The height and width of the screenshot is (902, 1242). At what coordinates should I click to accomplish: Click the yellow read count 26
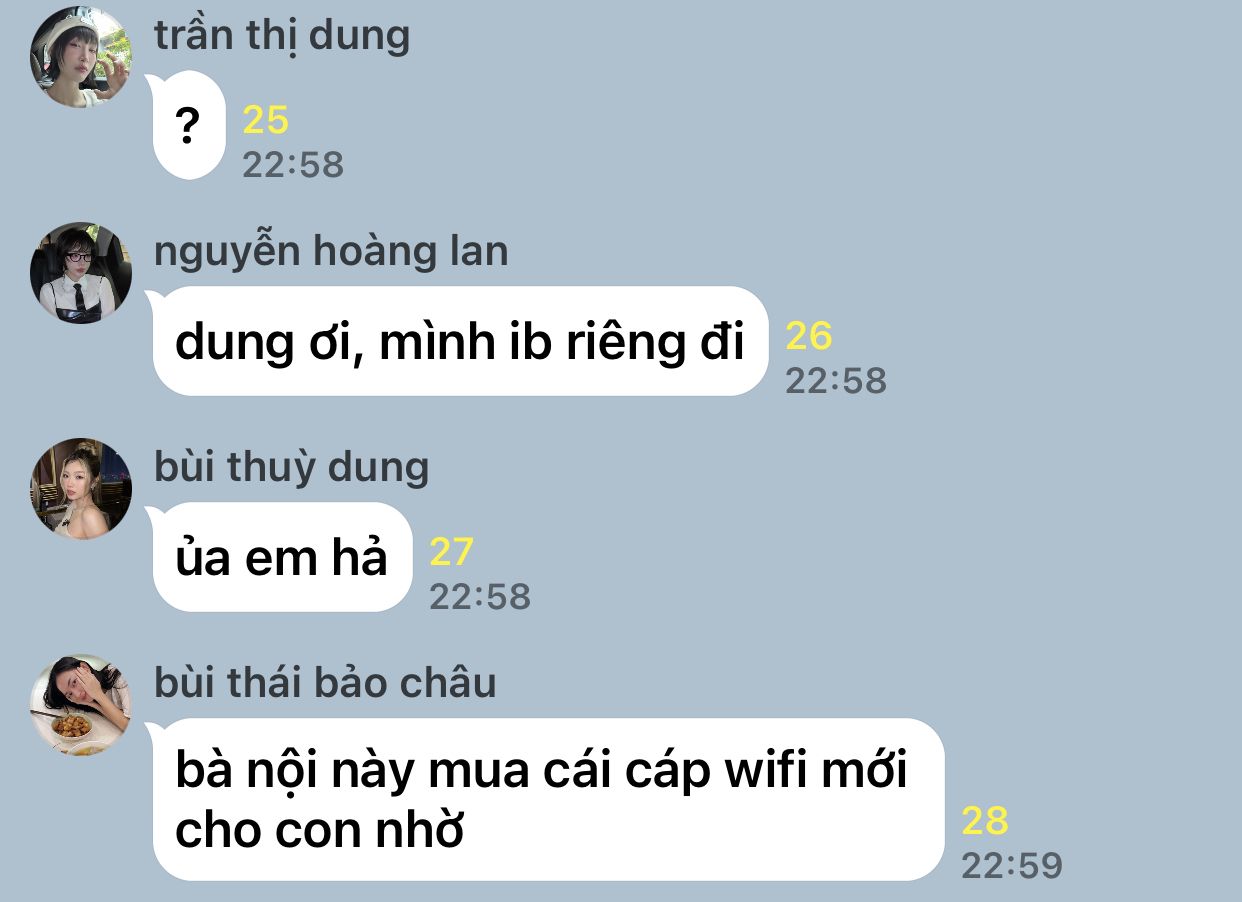(x=809, y=337)
